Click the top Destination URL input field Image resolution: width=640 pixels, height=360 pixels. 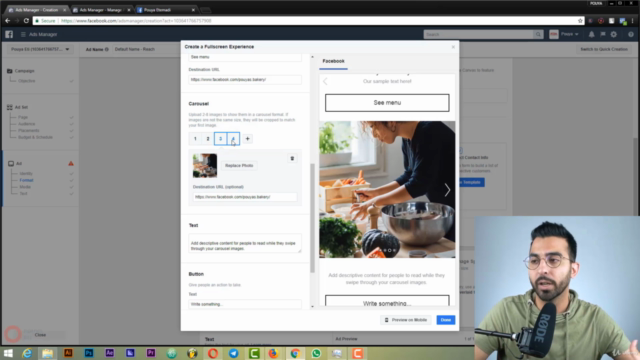click(245, 80)
